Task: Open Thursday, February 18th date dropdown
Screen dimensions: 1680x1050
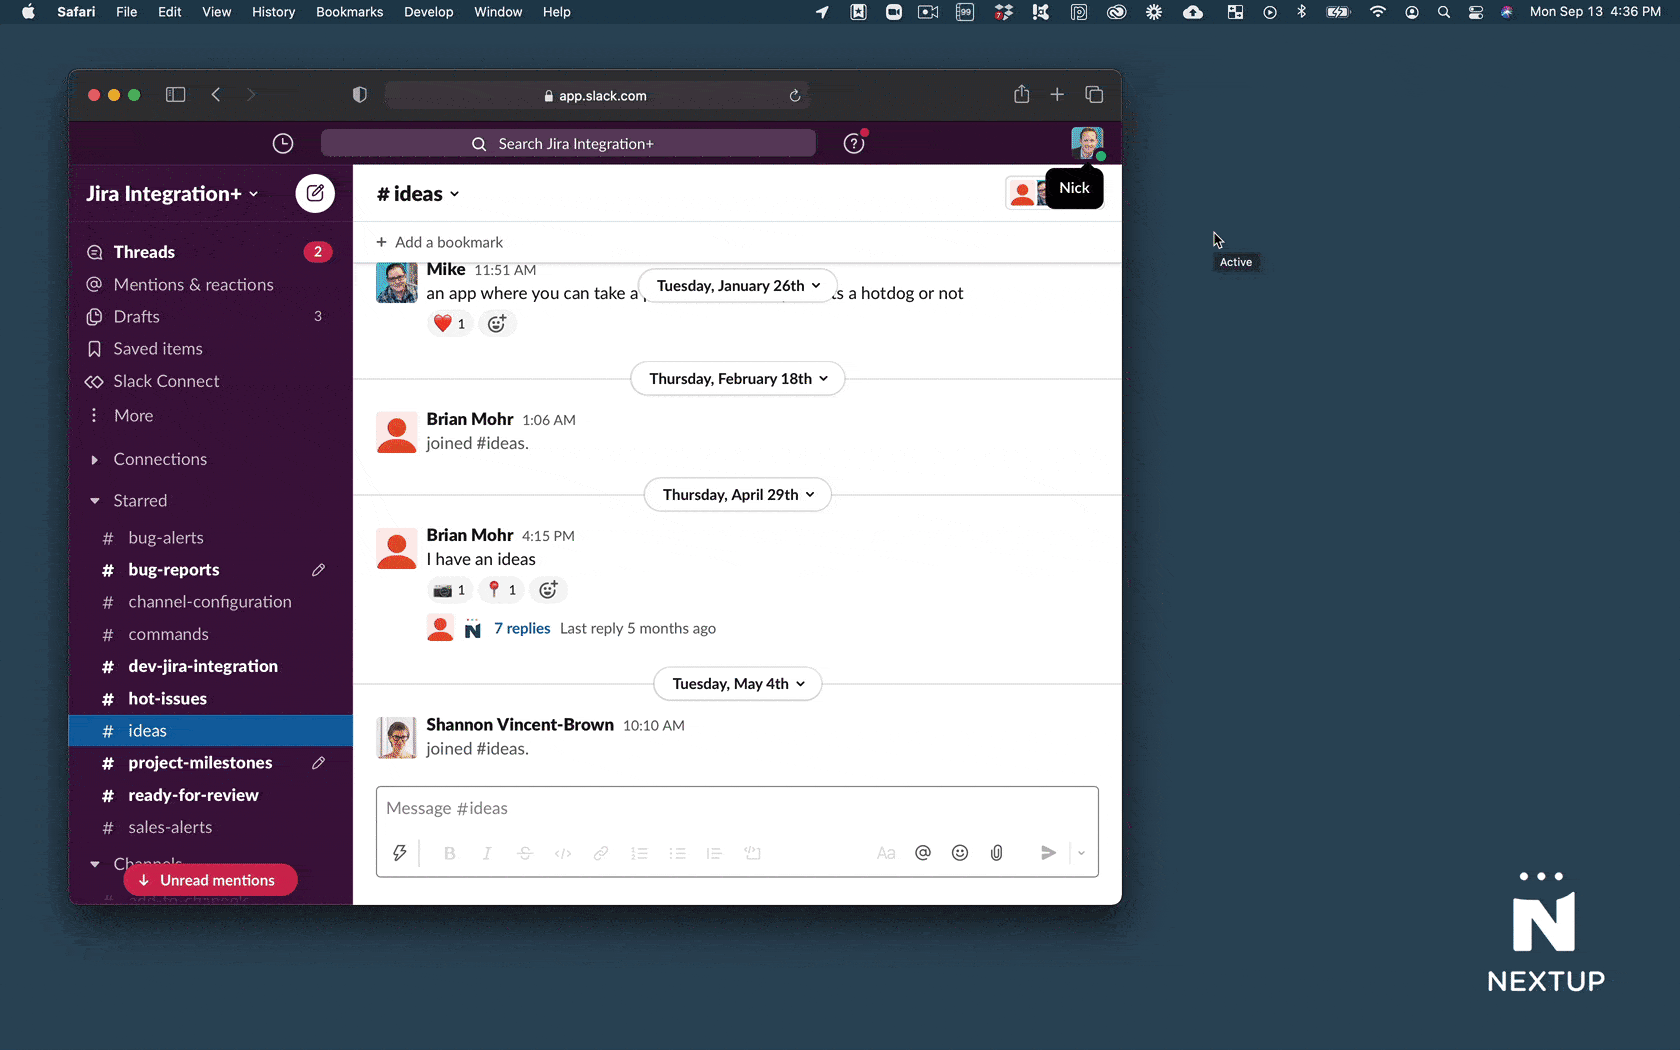Action: (x=738, y=379)
